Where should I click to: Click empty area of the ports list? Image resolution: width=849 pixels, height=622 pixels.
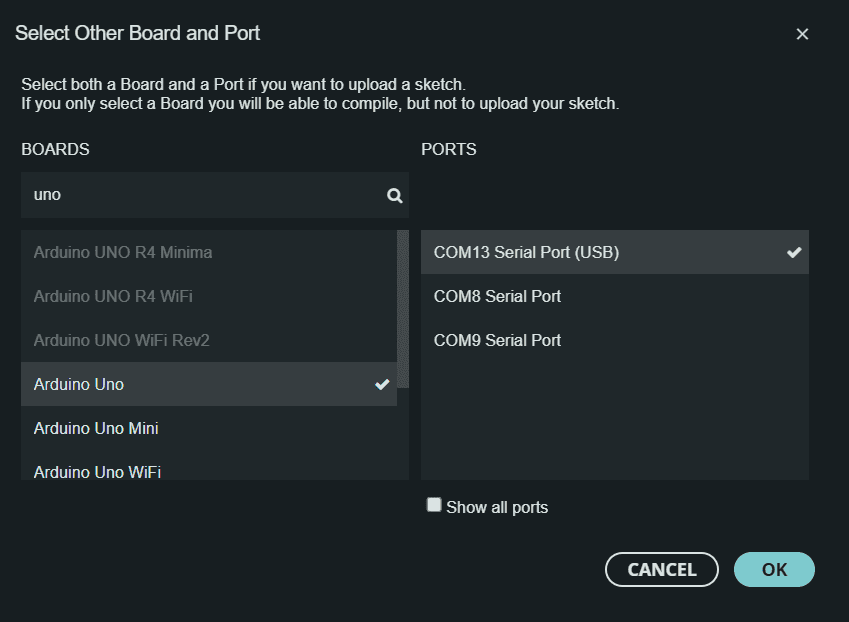pos(615,421)
